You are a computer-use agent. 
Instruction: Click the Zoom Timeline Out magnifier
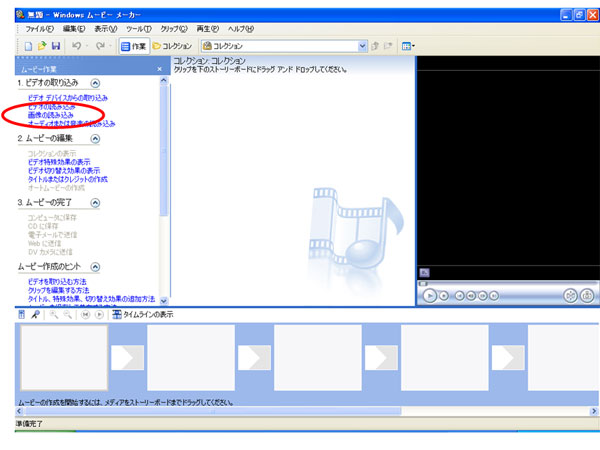(x=67, y=315)
